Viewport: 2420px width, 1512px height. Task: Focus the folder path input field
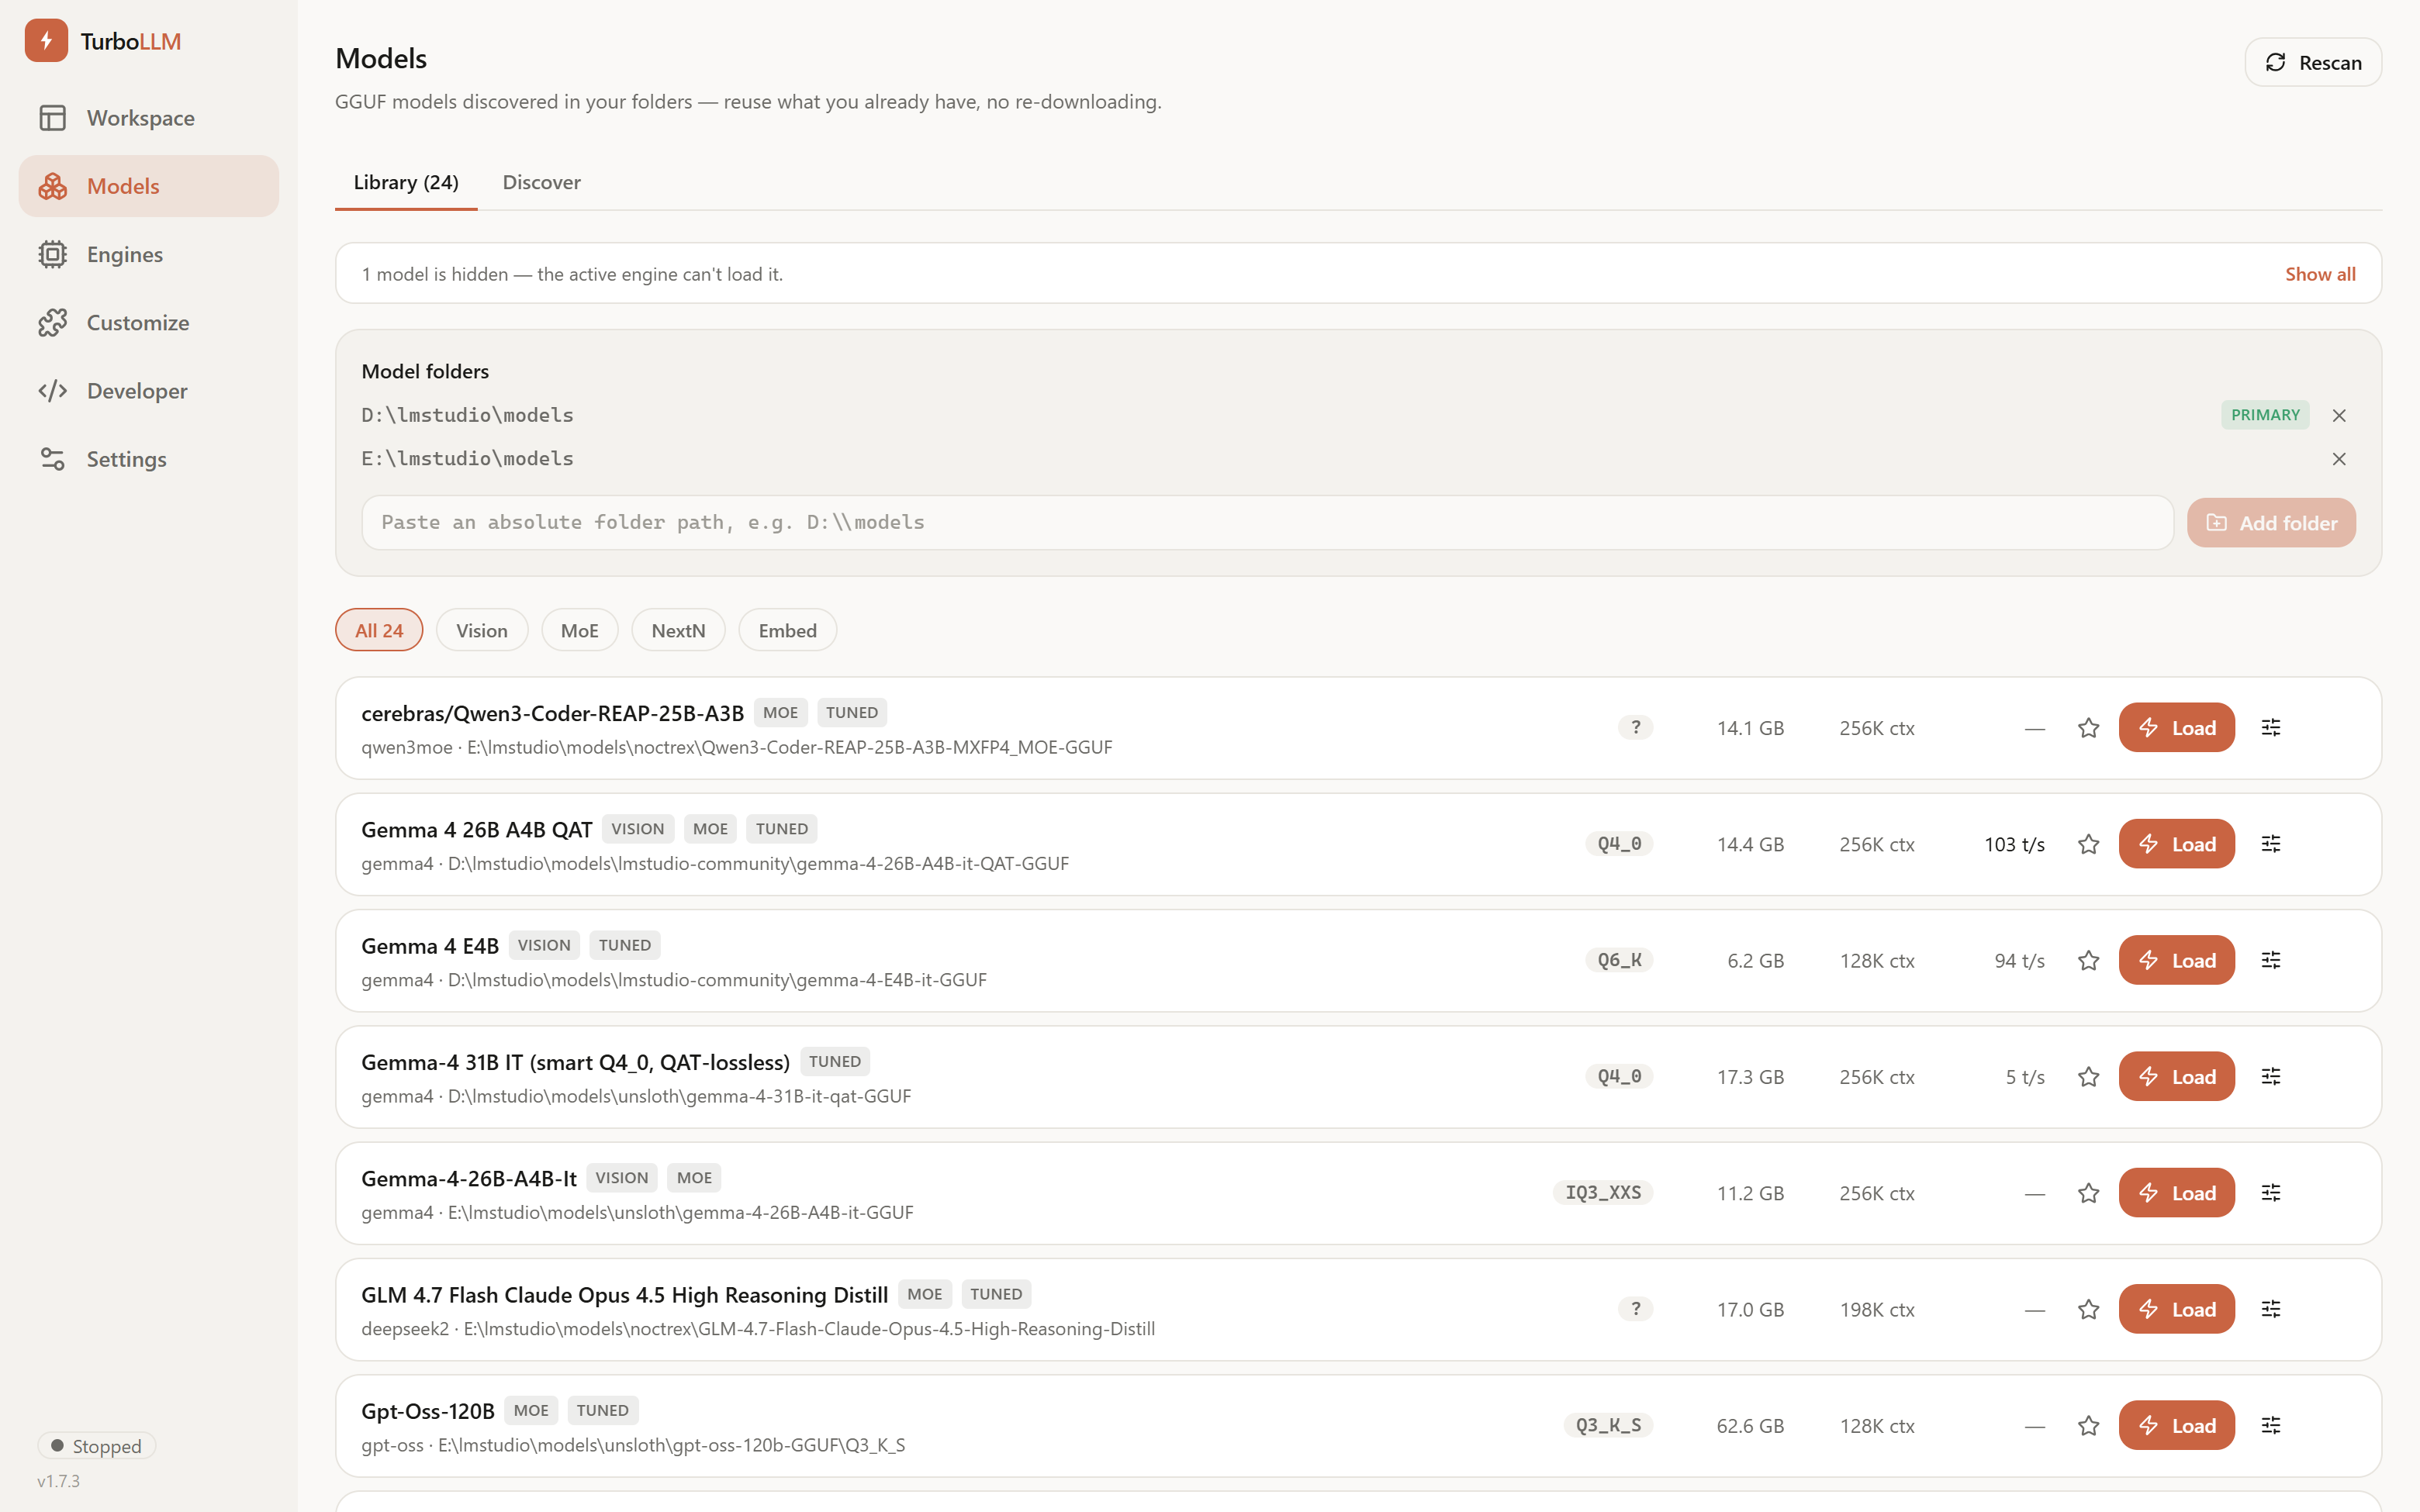[1267, 522]
